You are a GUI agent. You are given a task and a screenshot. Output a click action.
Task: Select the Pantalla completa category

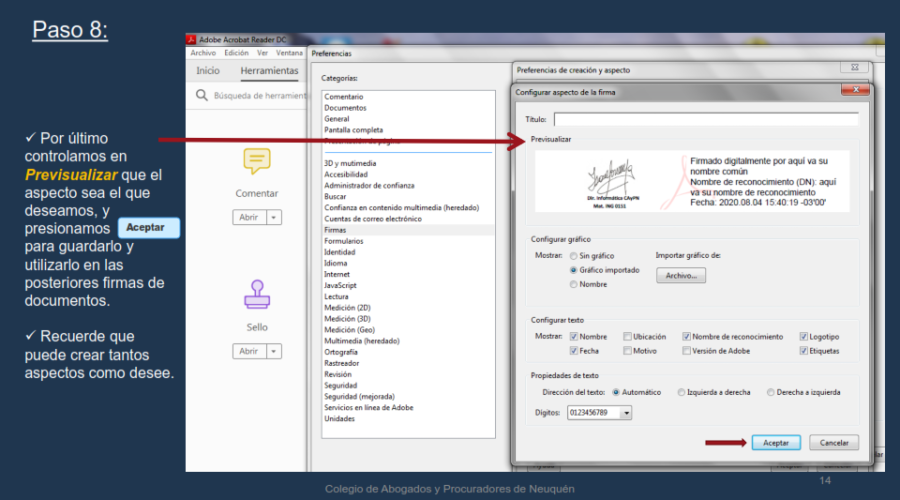coord(354,130)
